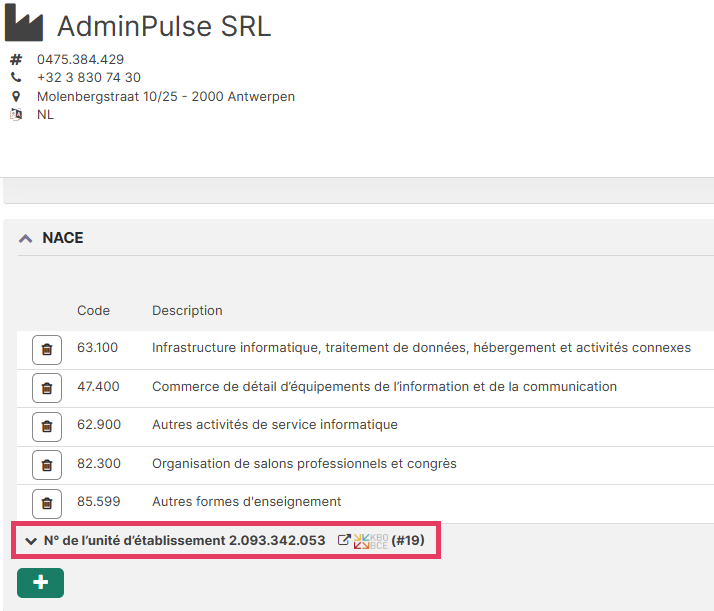The height and width of the screenshot is (611, 714).
Task: Select code cell 47.400
Action: pyautogui.click(x=98, y=387)
